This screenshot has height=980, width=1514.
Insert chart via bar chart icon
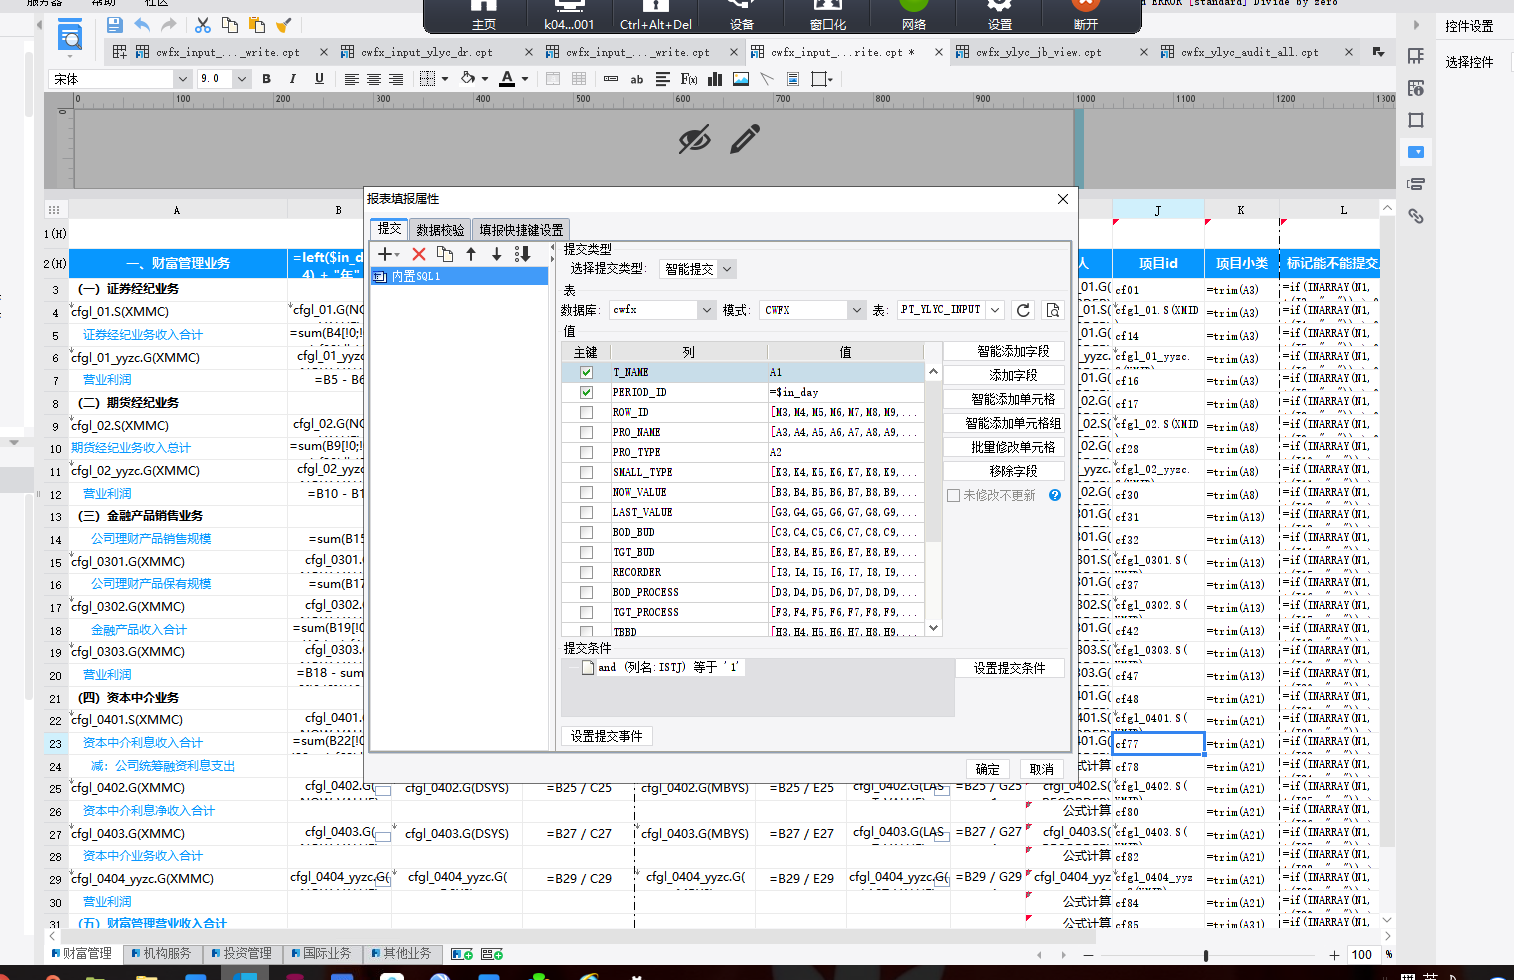[714, 79]
